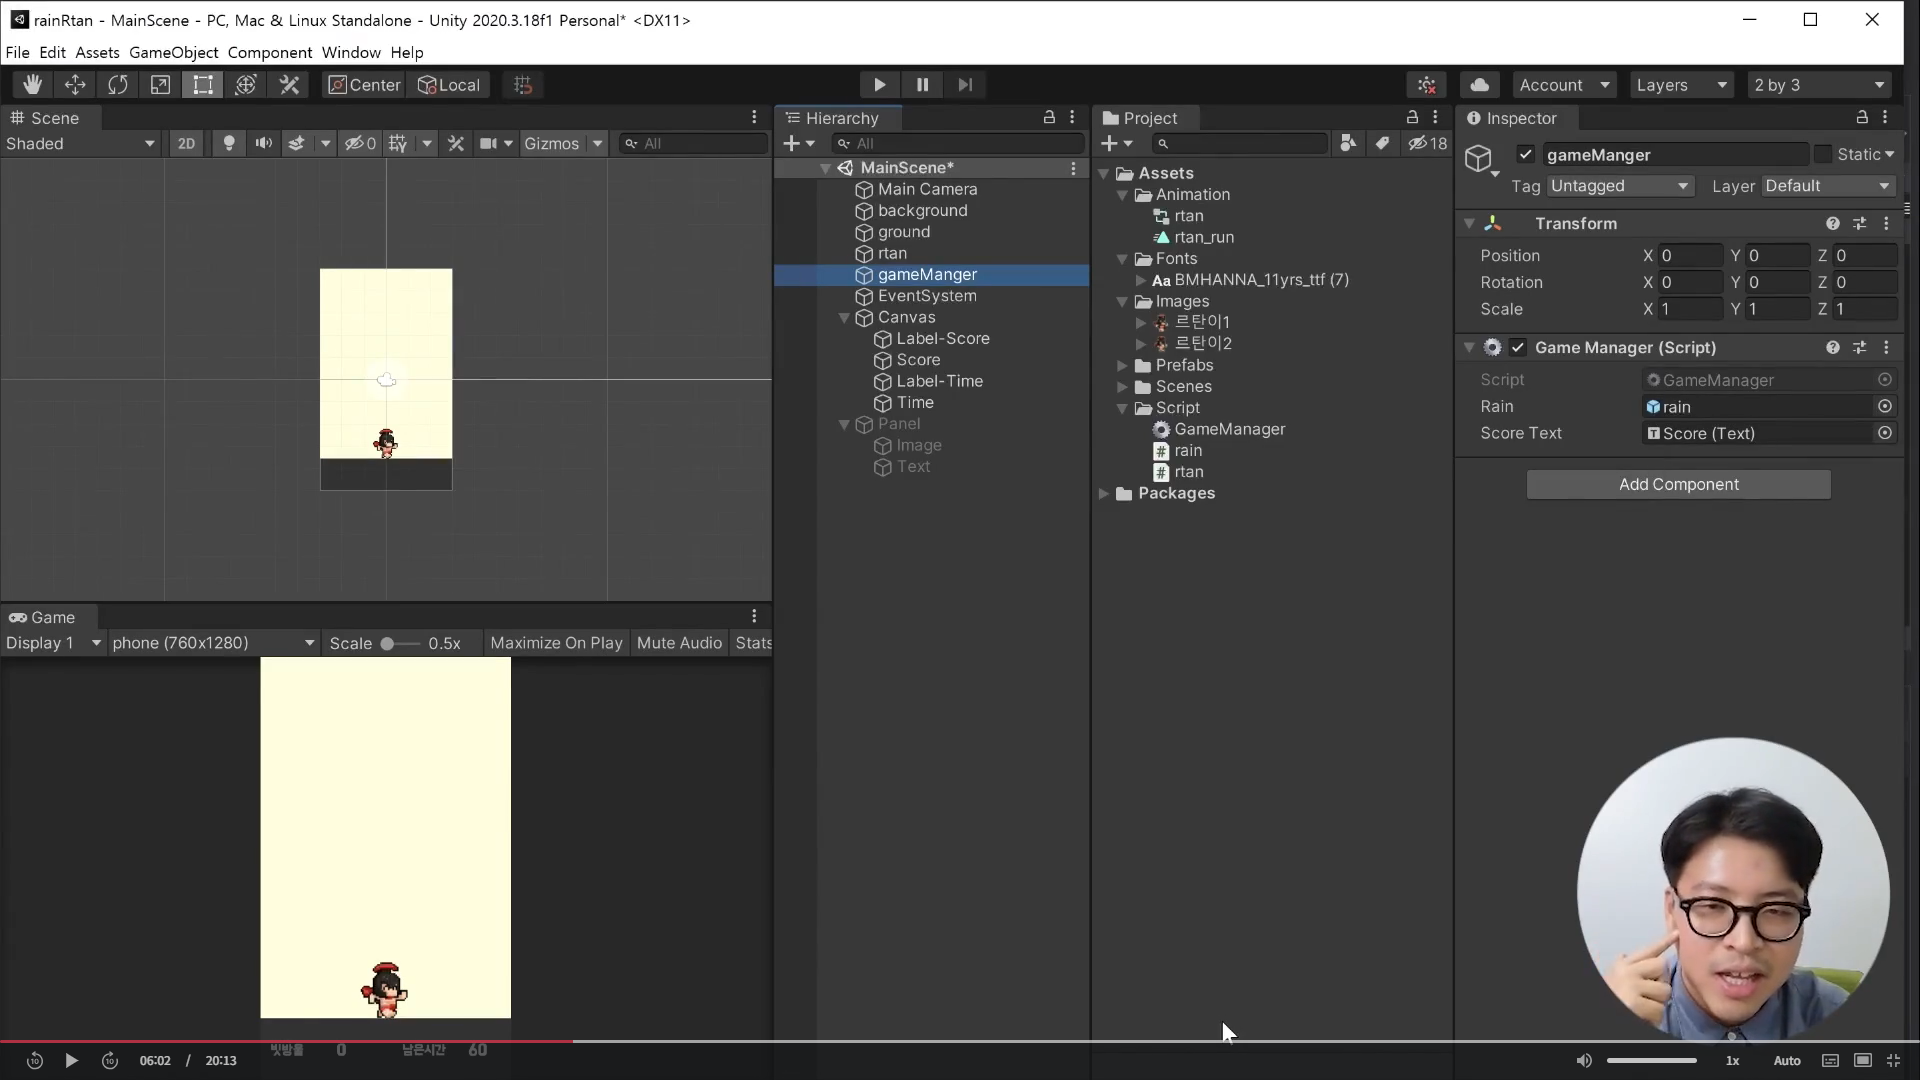Select the rtan object in Hierarchy
The width and height of the screenshot is (1920, 1080).
click(x=892, y=253)
